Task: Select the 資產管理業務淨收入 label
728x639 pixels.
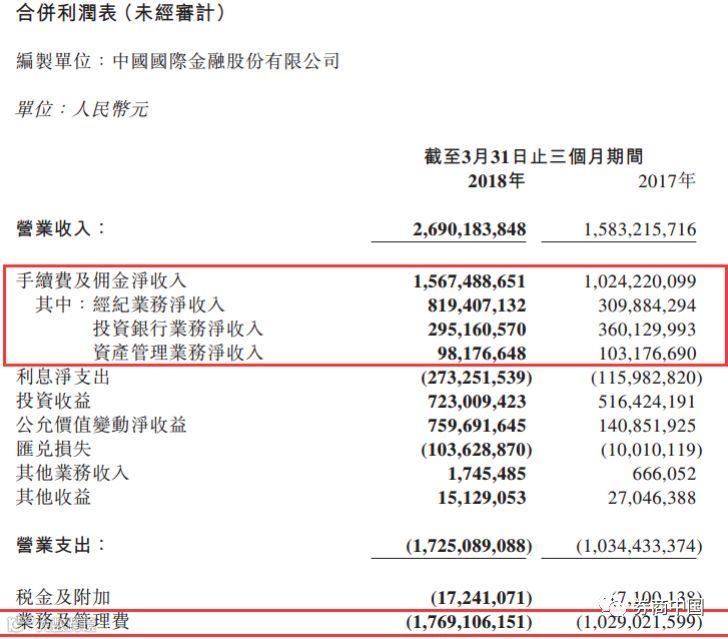Action: [178, 353]
